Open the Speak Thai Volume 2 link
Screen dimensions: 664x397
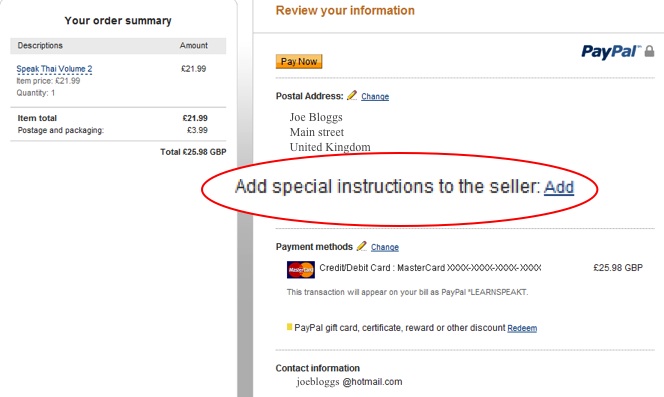click(x=54, y=69)
